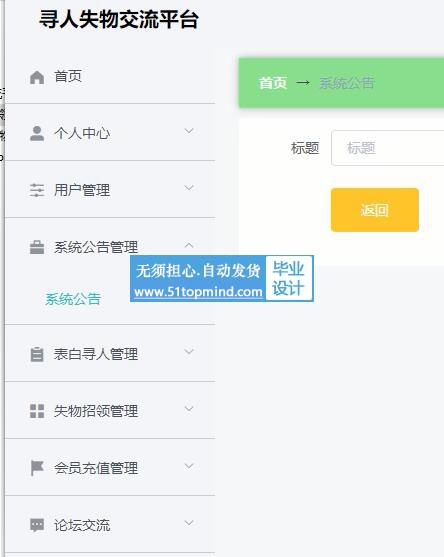Expand the 用户管理 chevron
Screen dimensions: 444x557
tap(189, 188)
